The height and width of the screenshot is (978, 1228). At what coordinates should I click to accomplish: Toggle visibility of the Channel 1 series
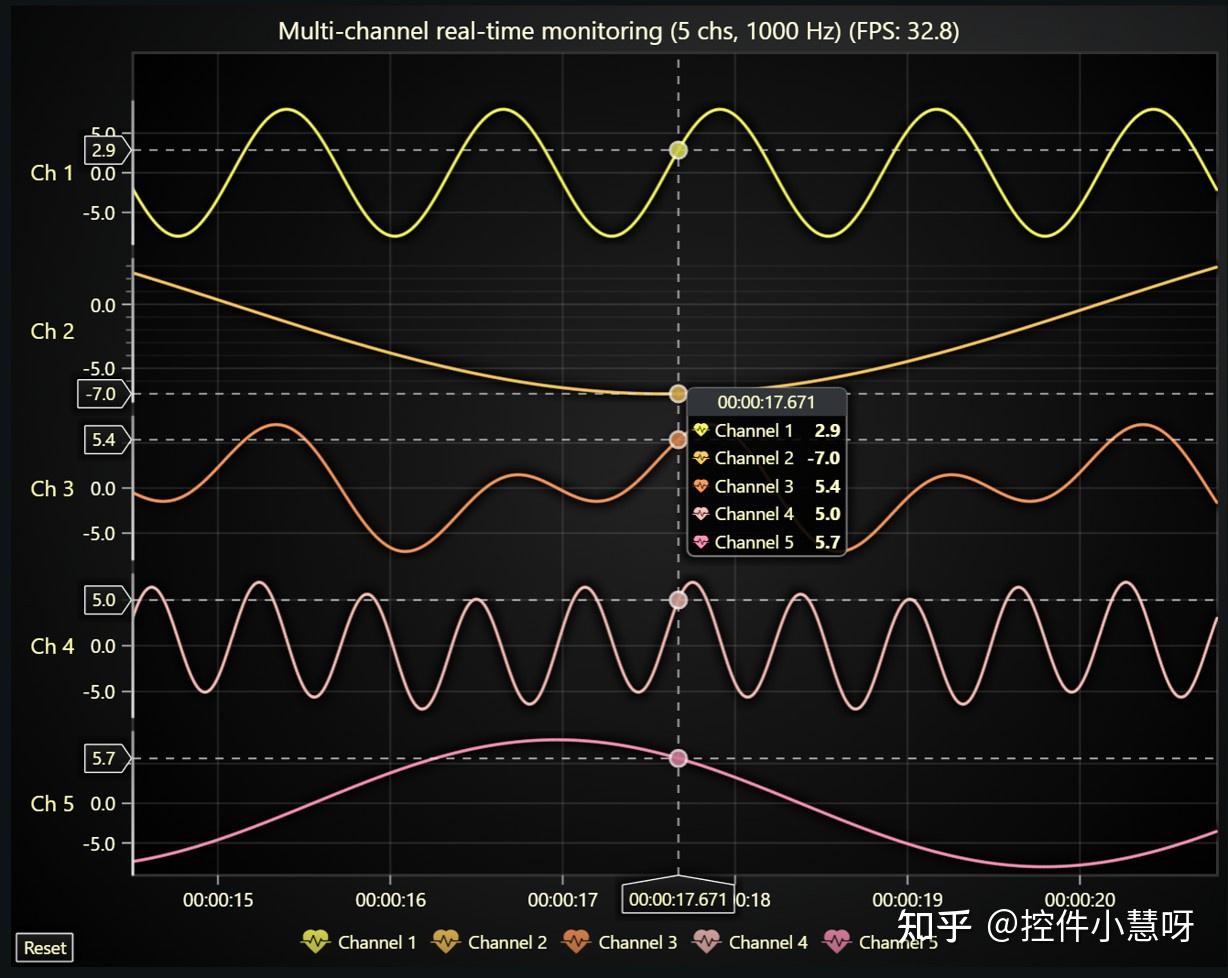(360, 941)
